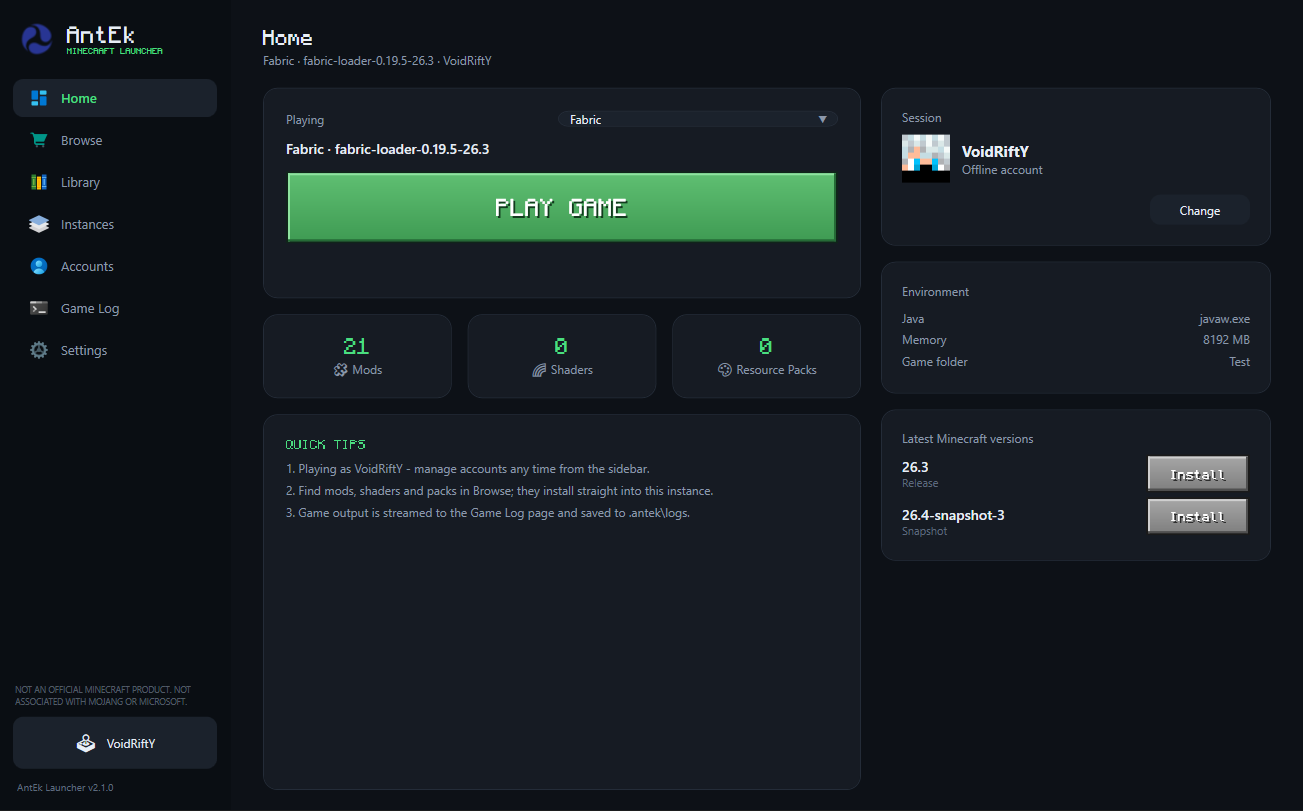Go to the Home page
Viewport: 1303px width, 811px height.
tap(115, 98)
